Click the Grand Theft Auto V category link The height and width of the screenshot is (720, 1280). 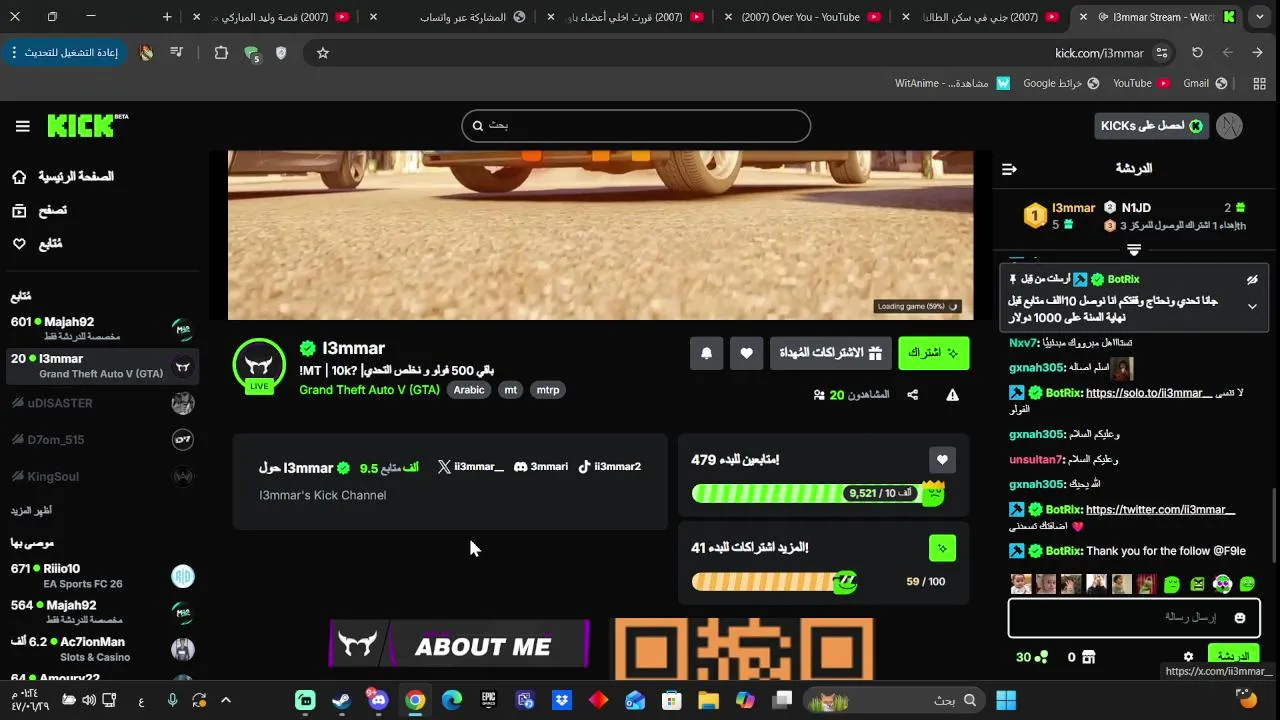369,390
